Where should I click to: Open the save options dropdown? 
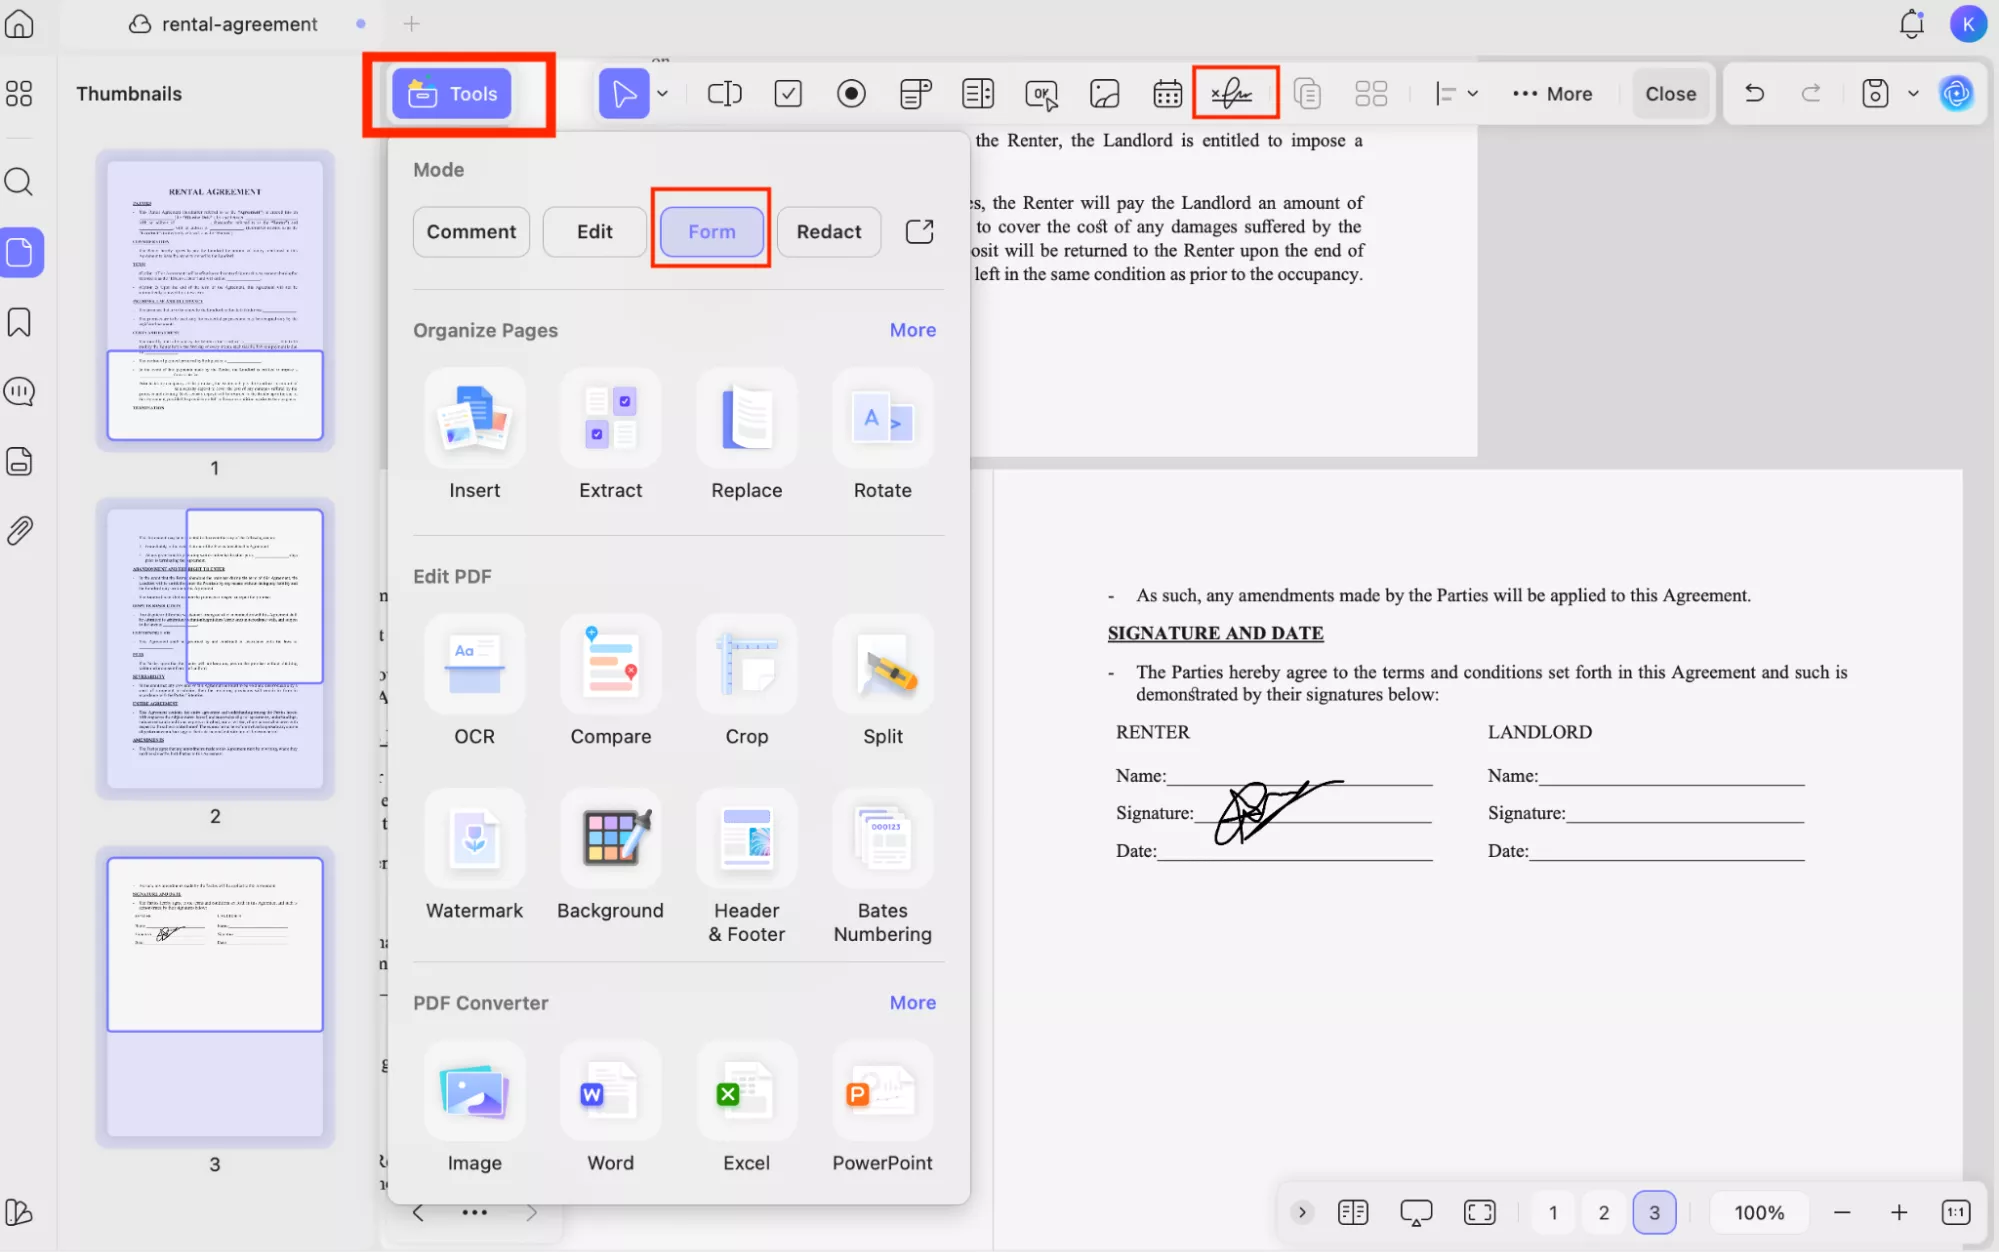point(1913,93)
